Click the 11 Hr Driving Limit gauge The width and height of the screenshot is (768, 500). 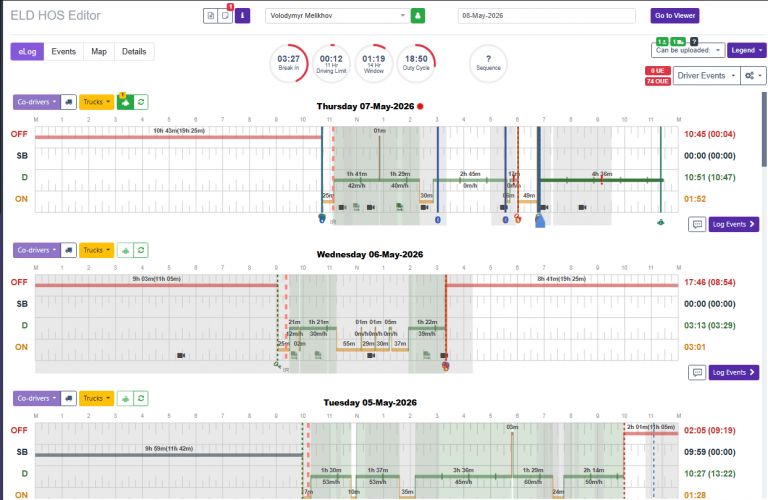[331, 63]
